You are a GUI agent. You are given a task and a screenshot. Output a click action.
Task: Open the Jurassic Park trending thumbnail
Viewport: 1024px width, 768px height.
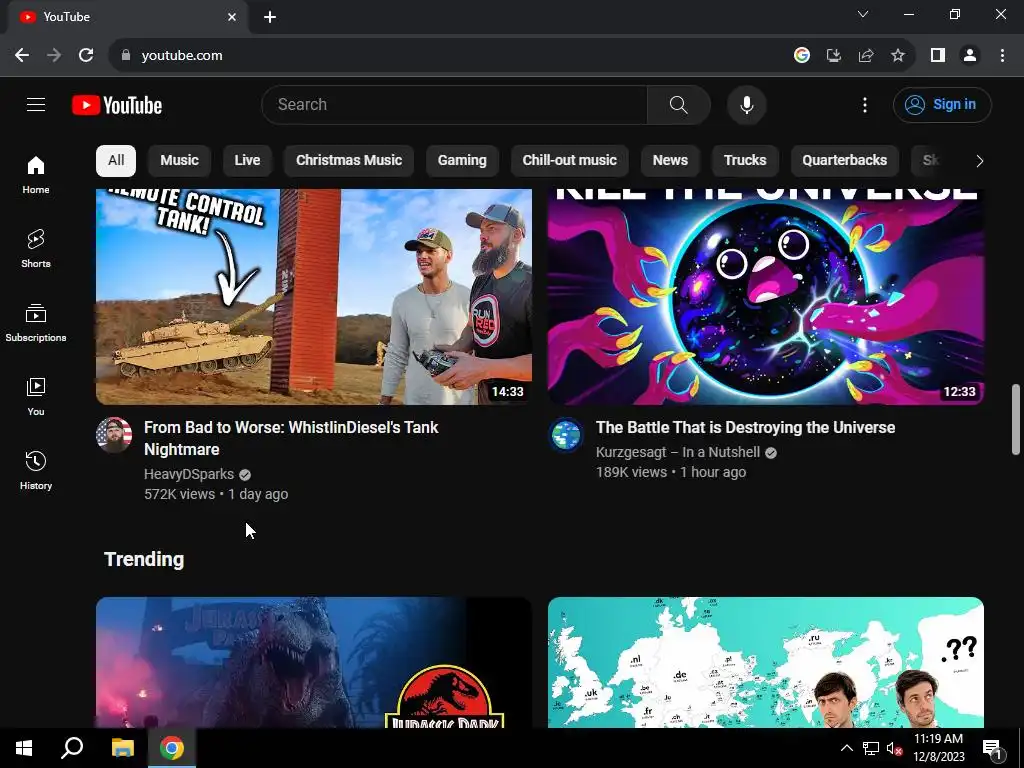coord(313,662)
